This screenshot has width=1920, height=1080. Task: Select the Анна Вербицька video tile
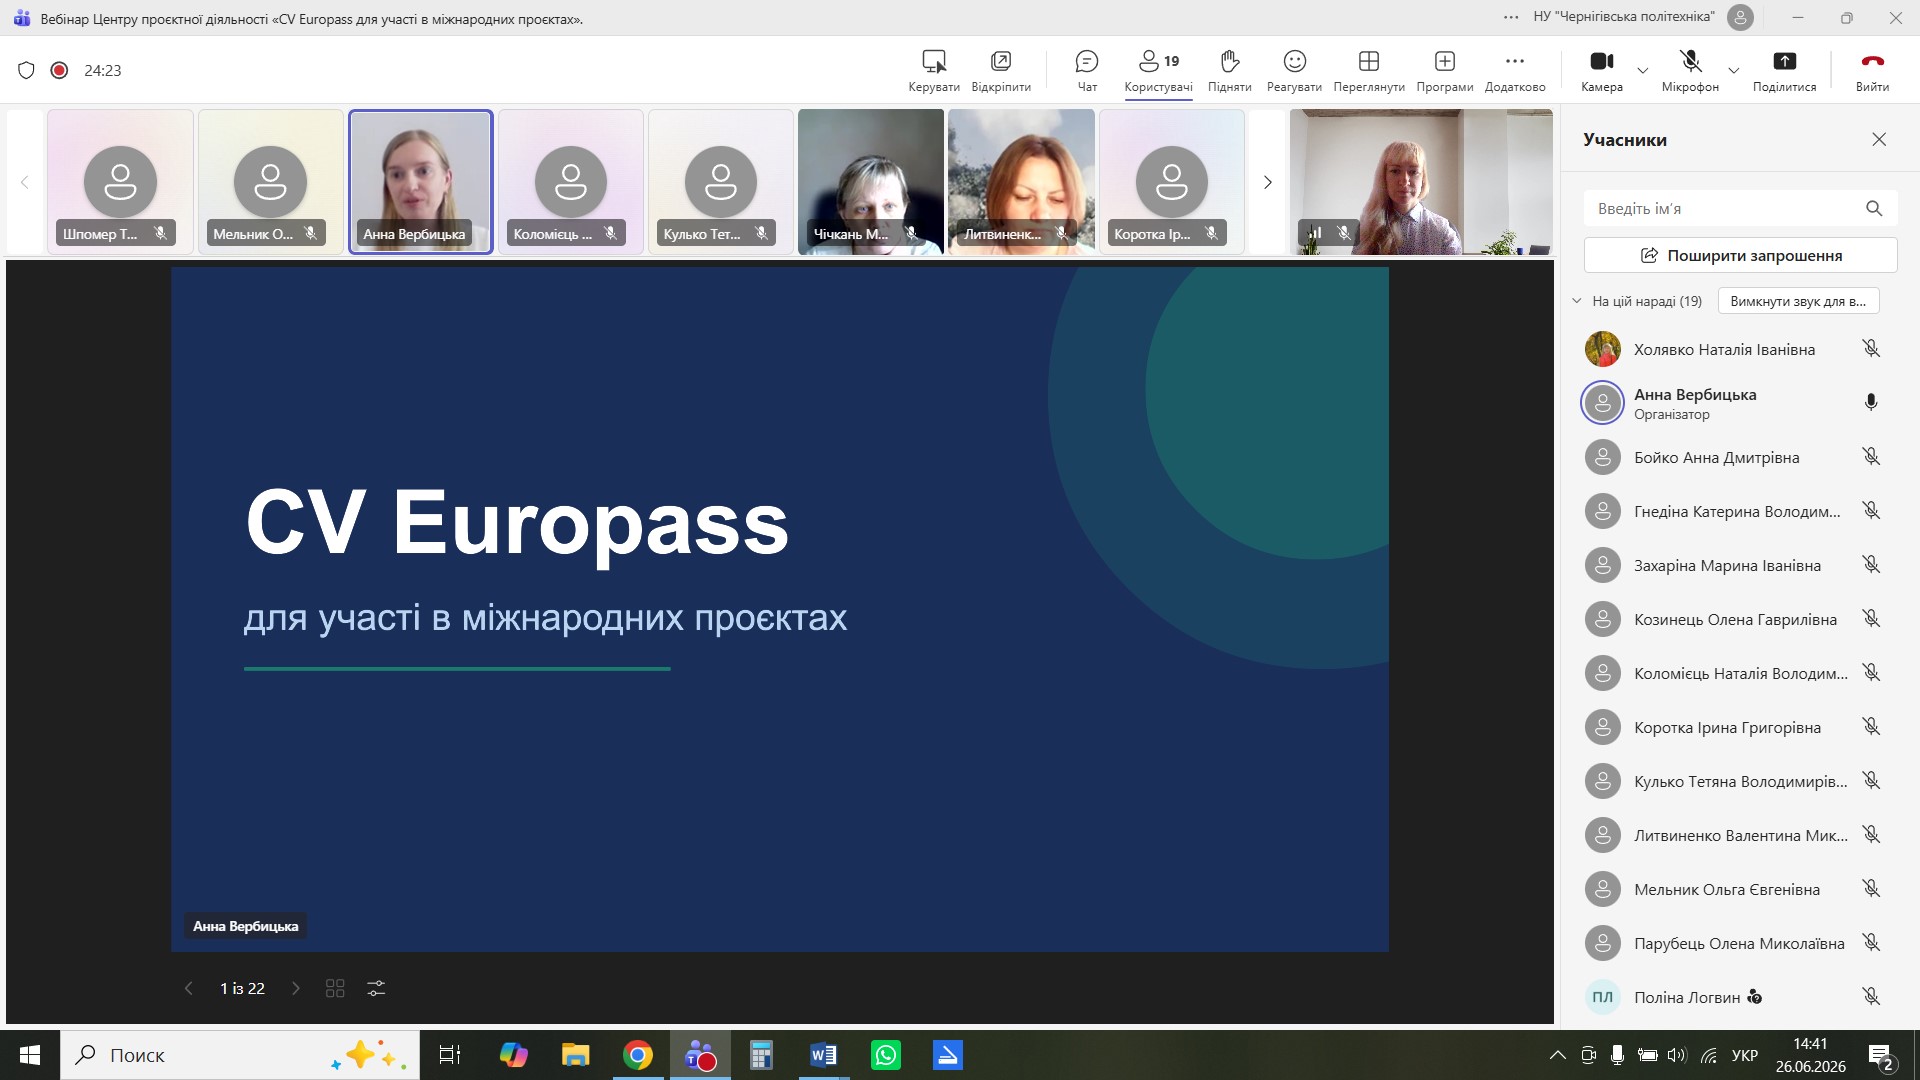click(x=421, y=182)
